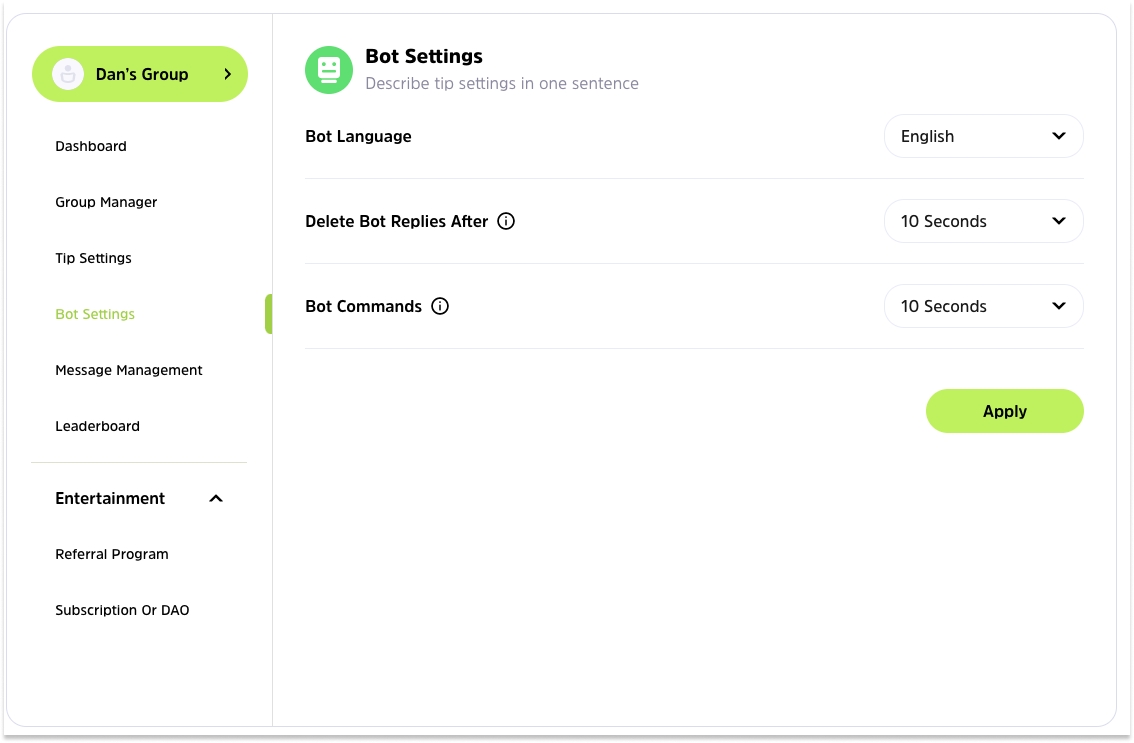
Task: Open the Bot Commands dropdown
Action: 984,306
